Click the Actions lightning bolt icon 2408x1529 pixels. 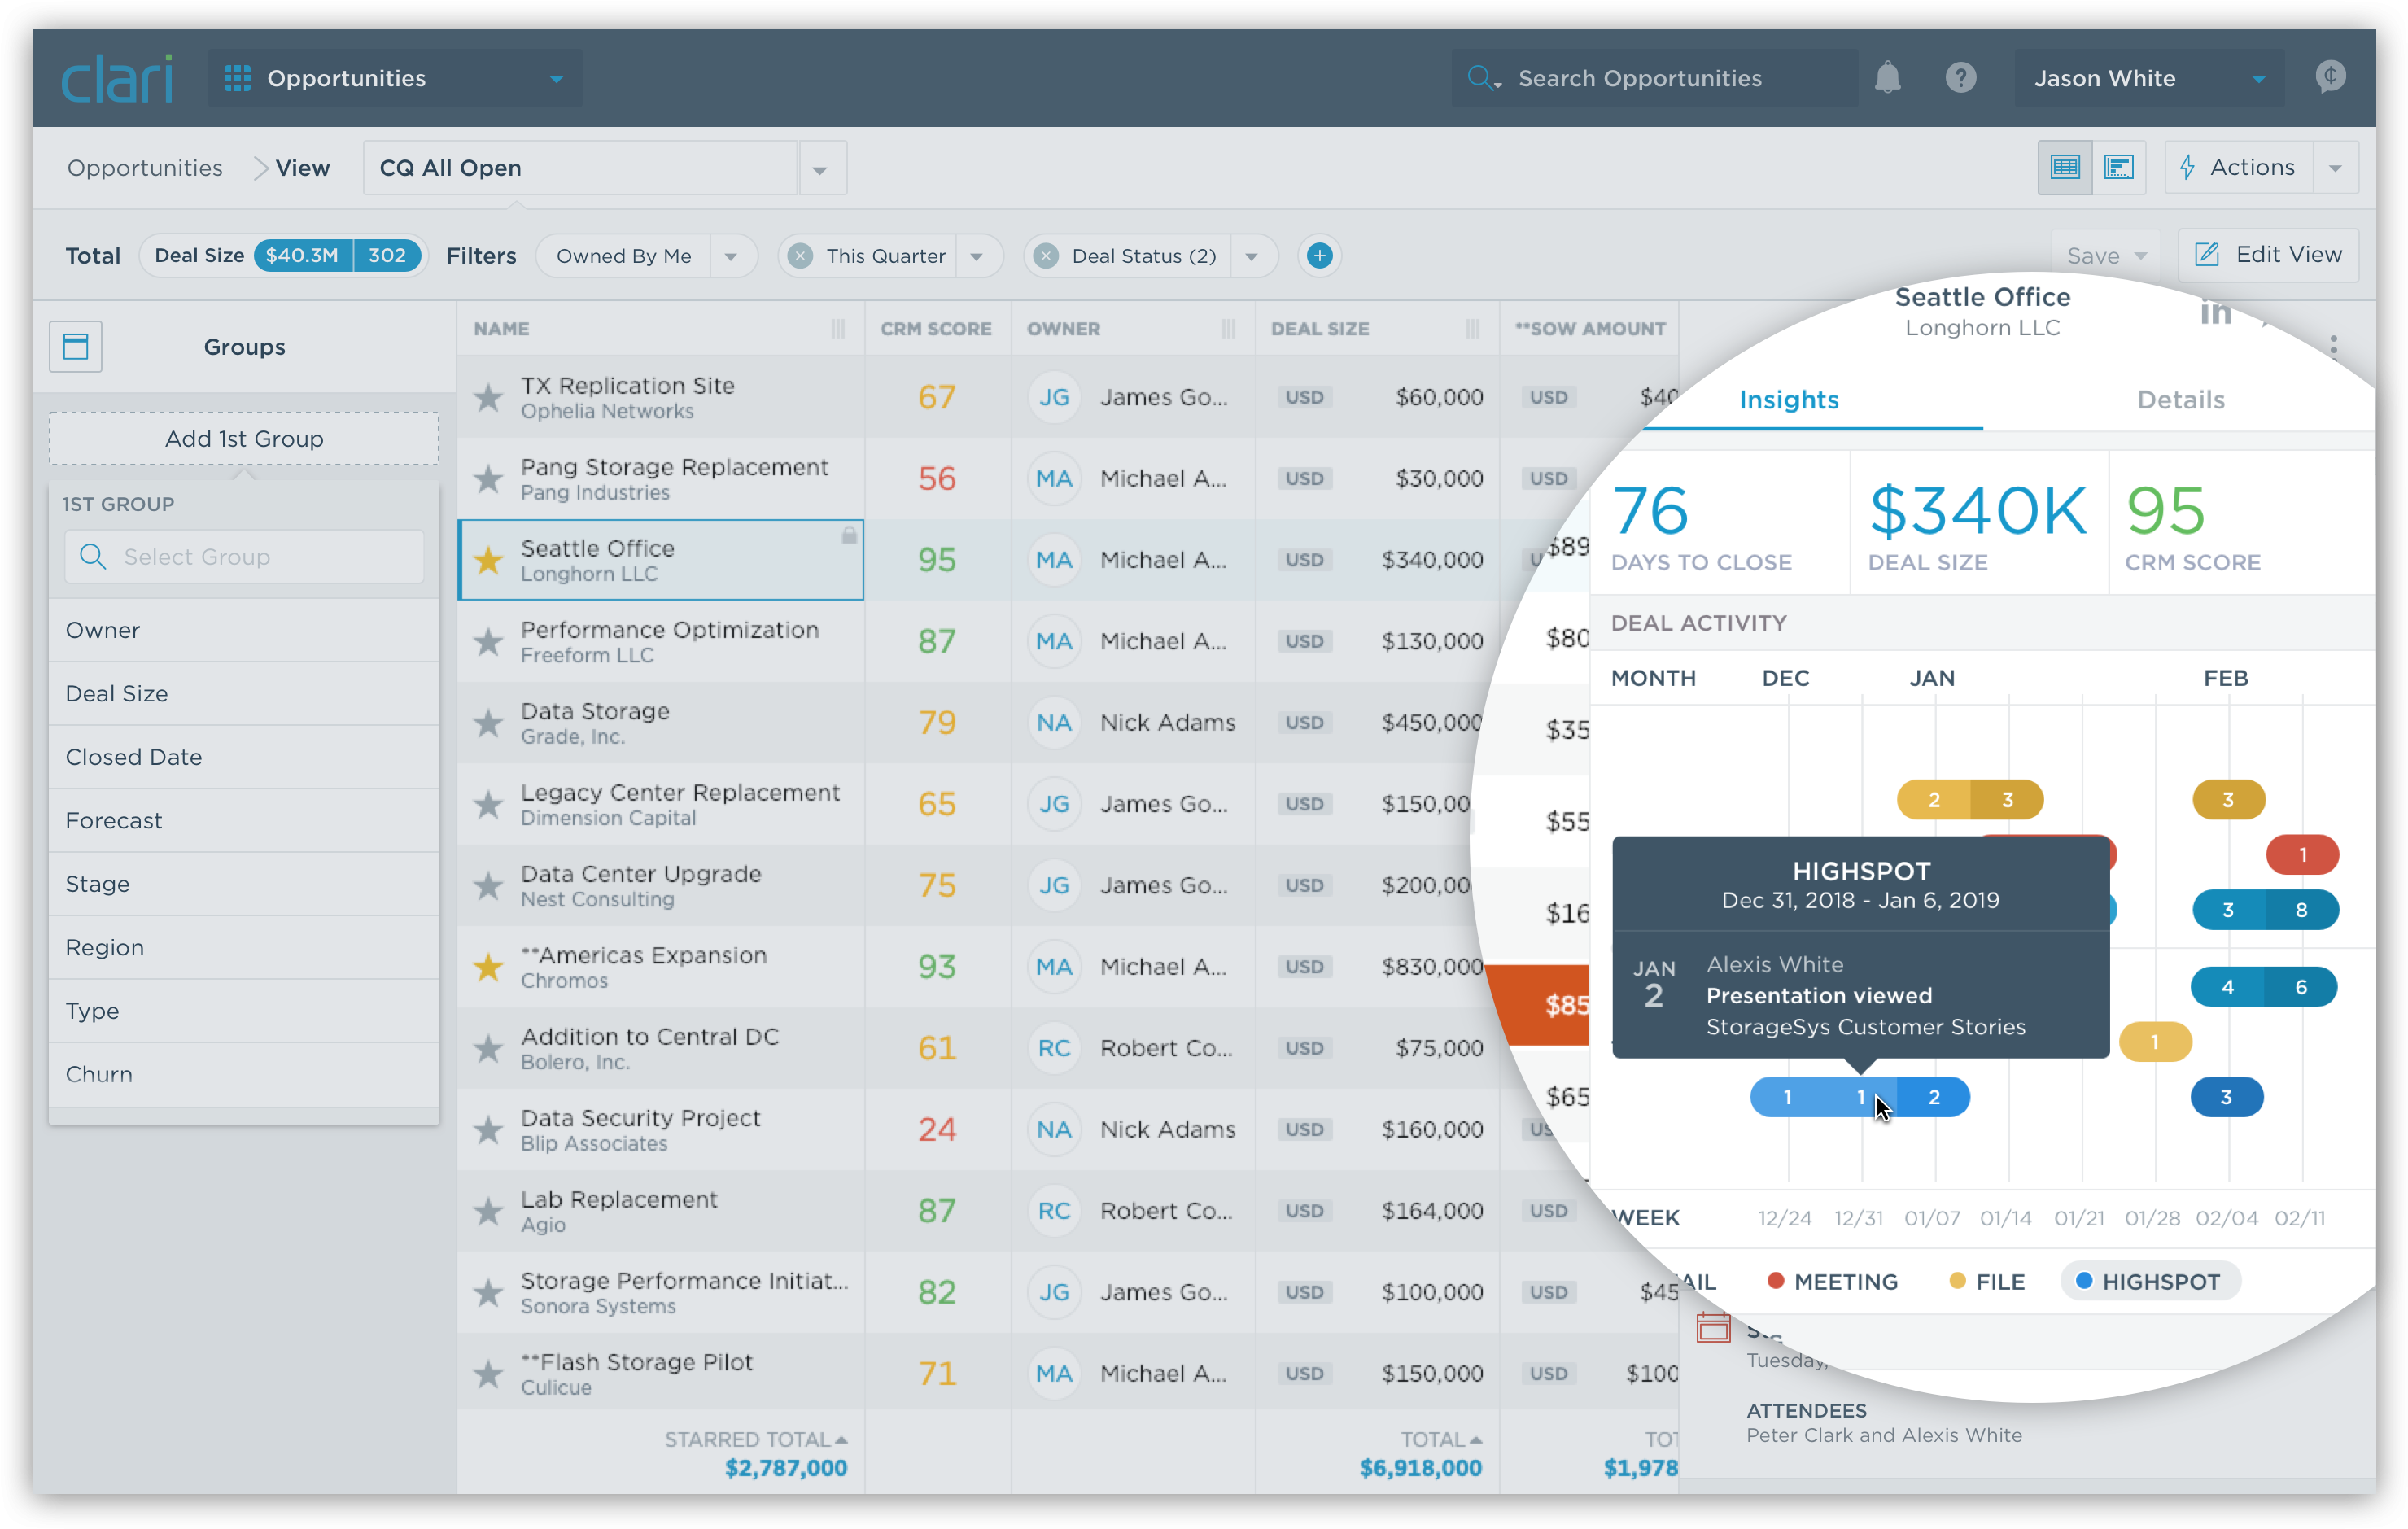click(2187, 167)
